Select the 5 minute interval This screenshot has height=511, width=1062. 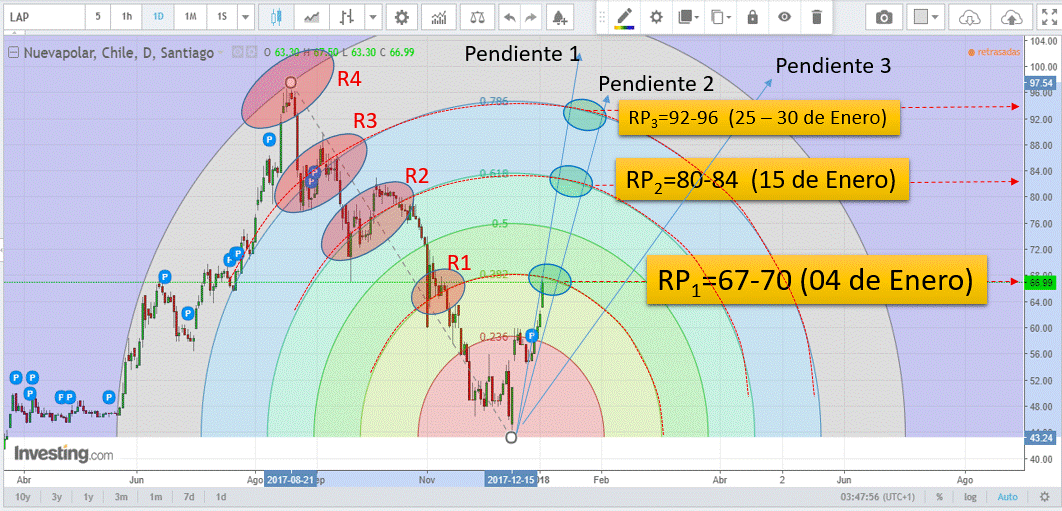coord(98,17)
